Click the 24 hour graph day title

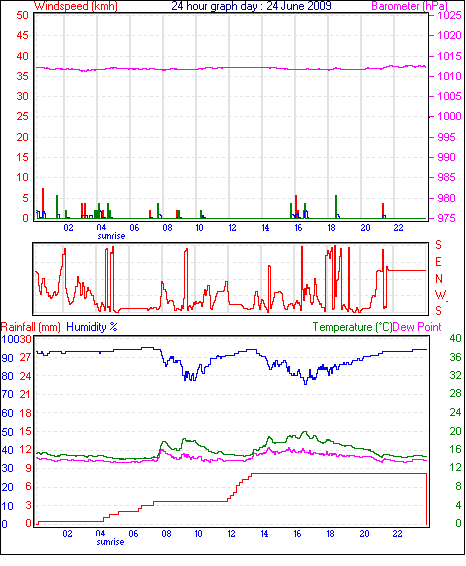(x=251, y=6)
